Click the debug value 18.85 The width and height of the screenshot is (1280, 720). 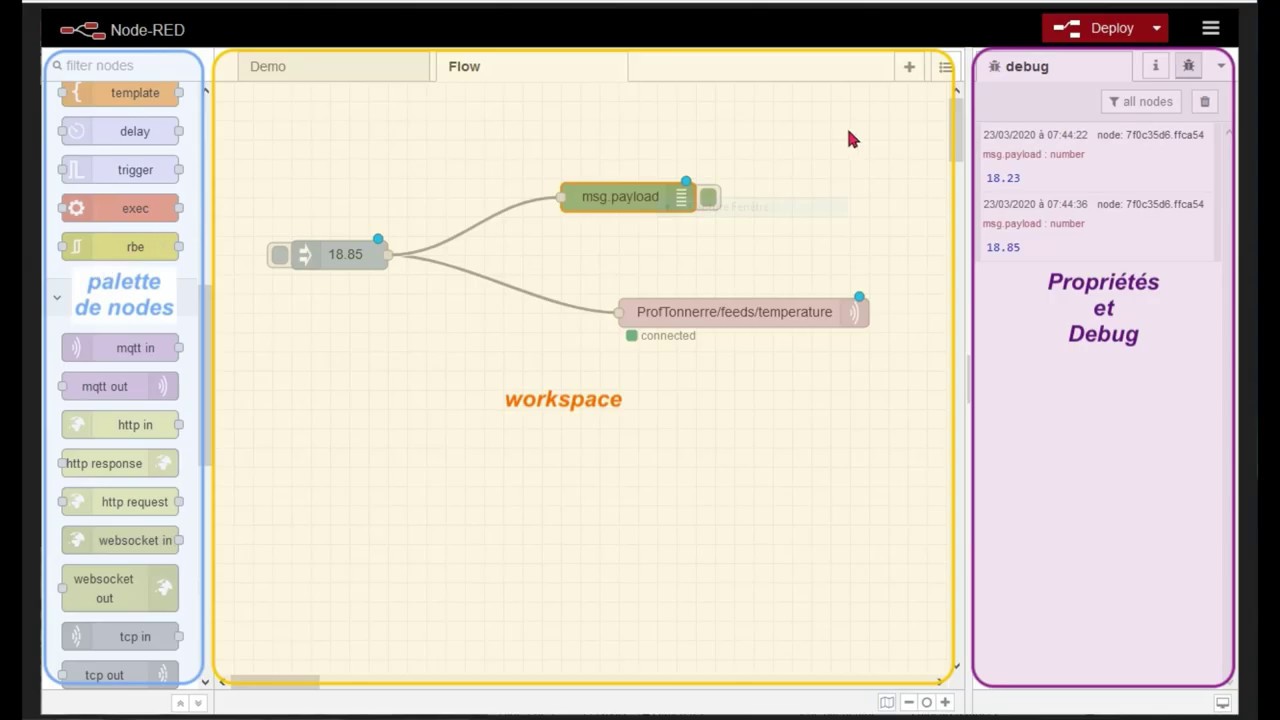(1003, 247)
